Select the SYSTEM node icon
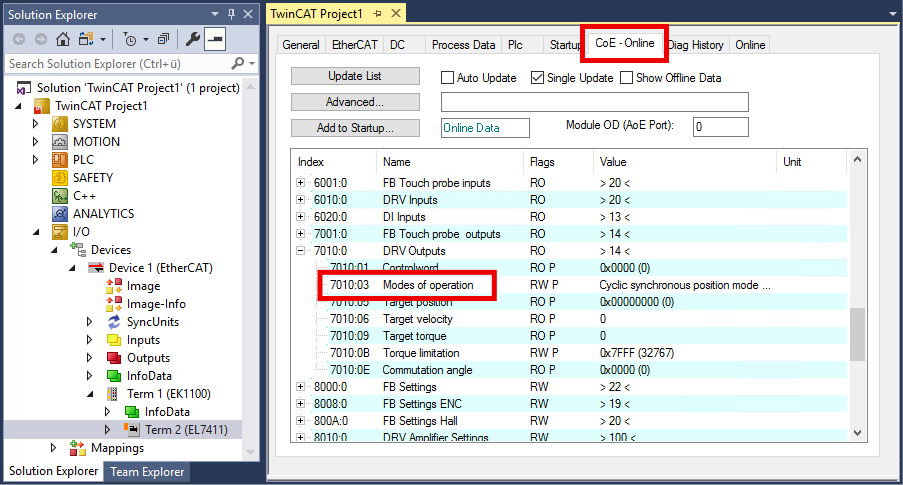 click(x=60, y=124)
